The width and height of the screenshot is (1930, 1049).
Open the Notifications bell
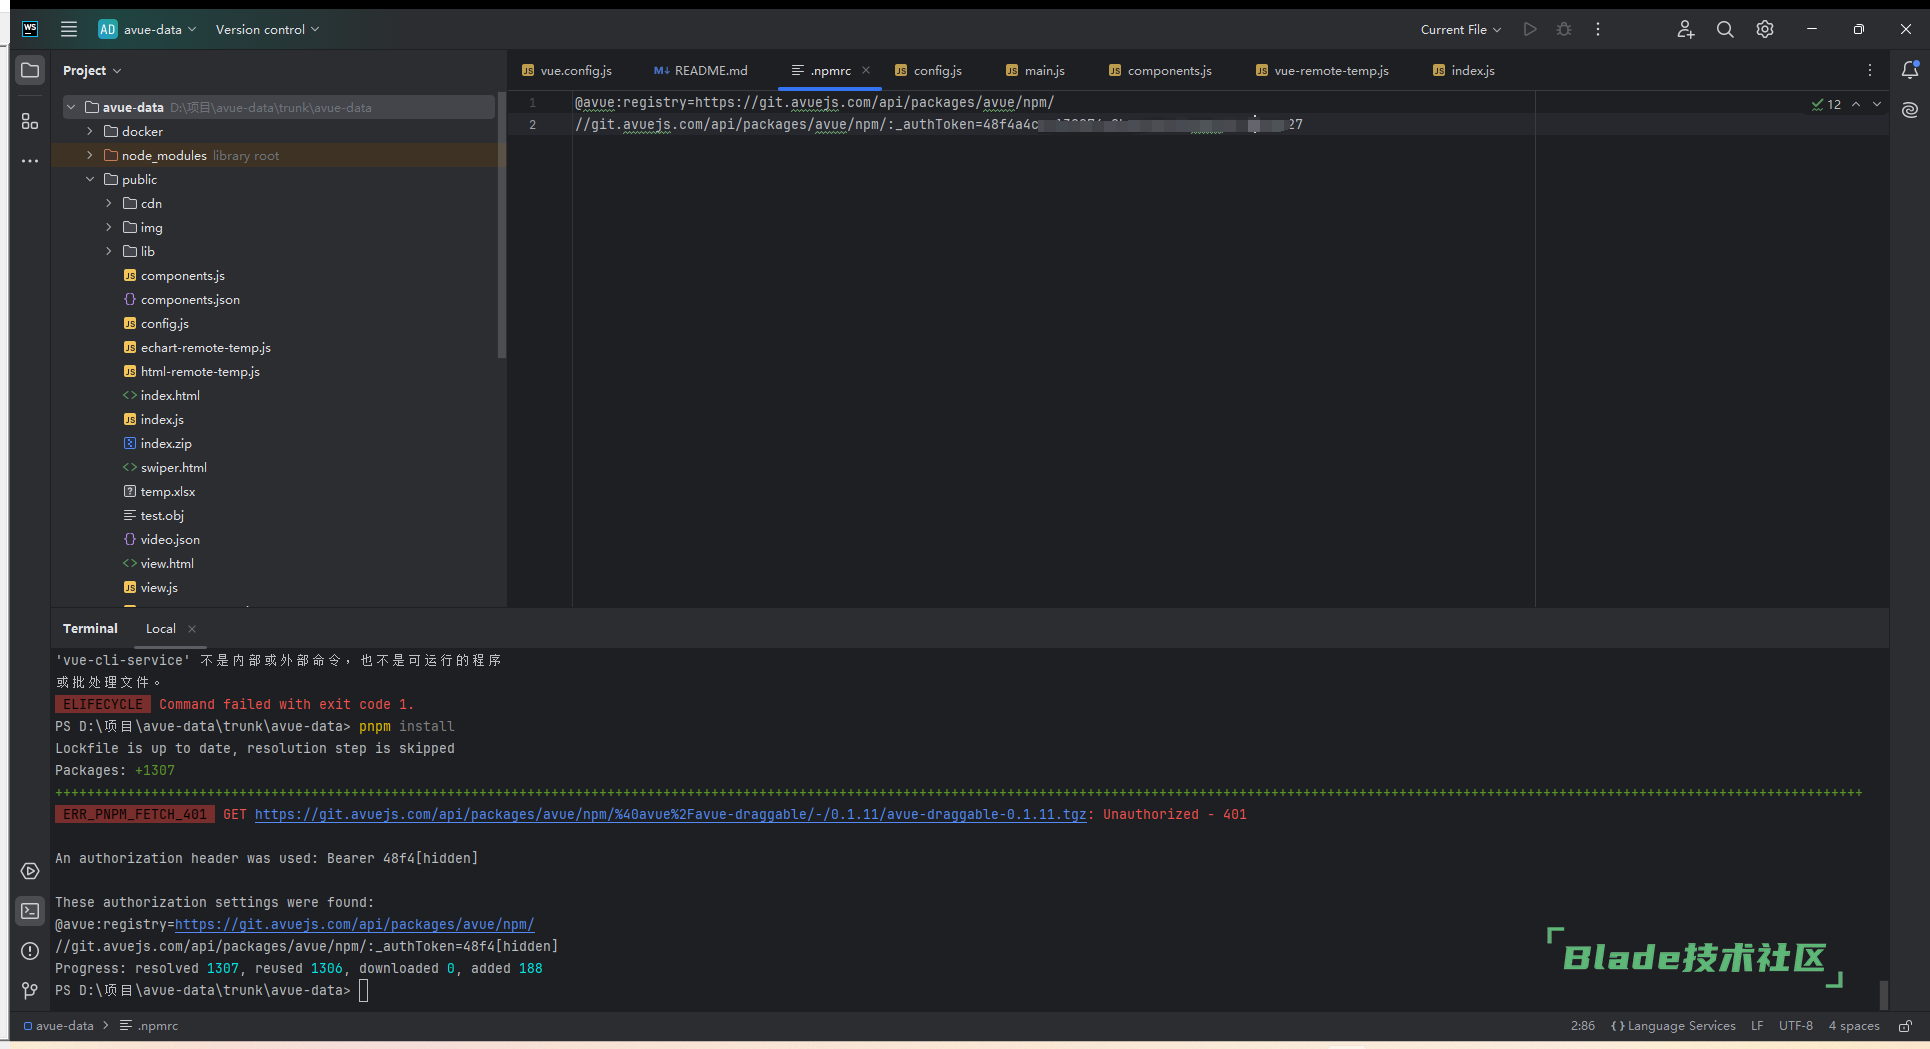click(x=1910, y=70)
